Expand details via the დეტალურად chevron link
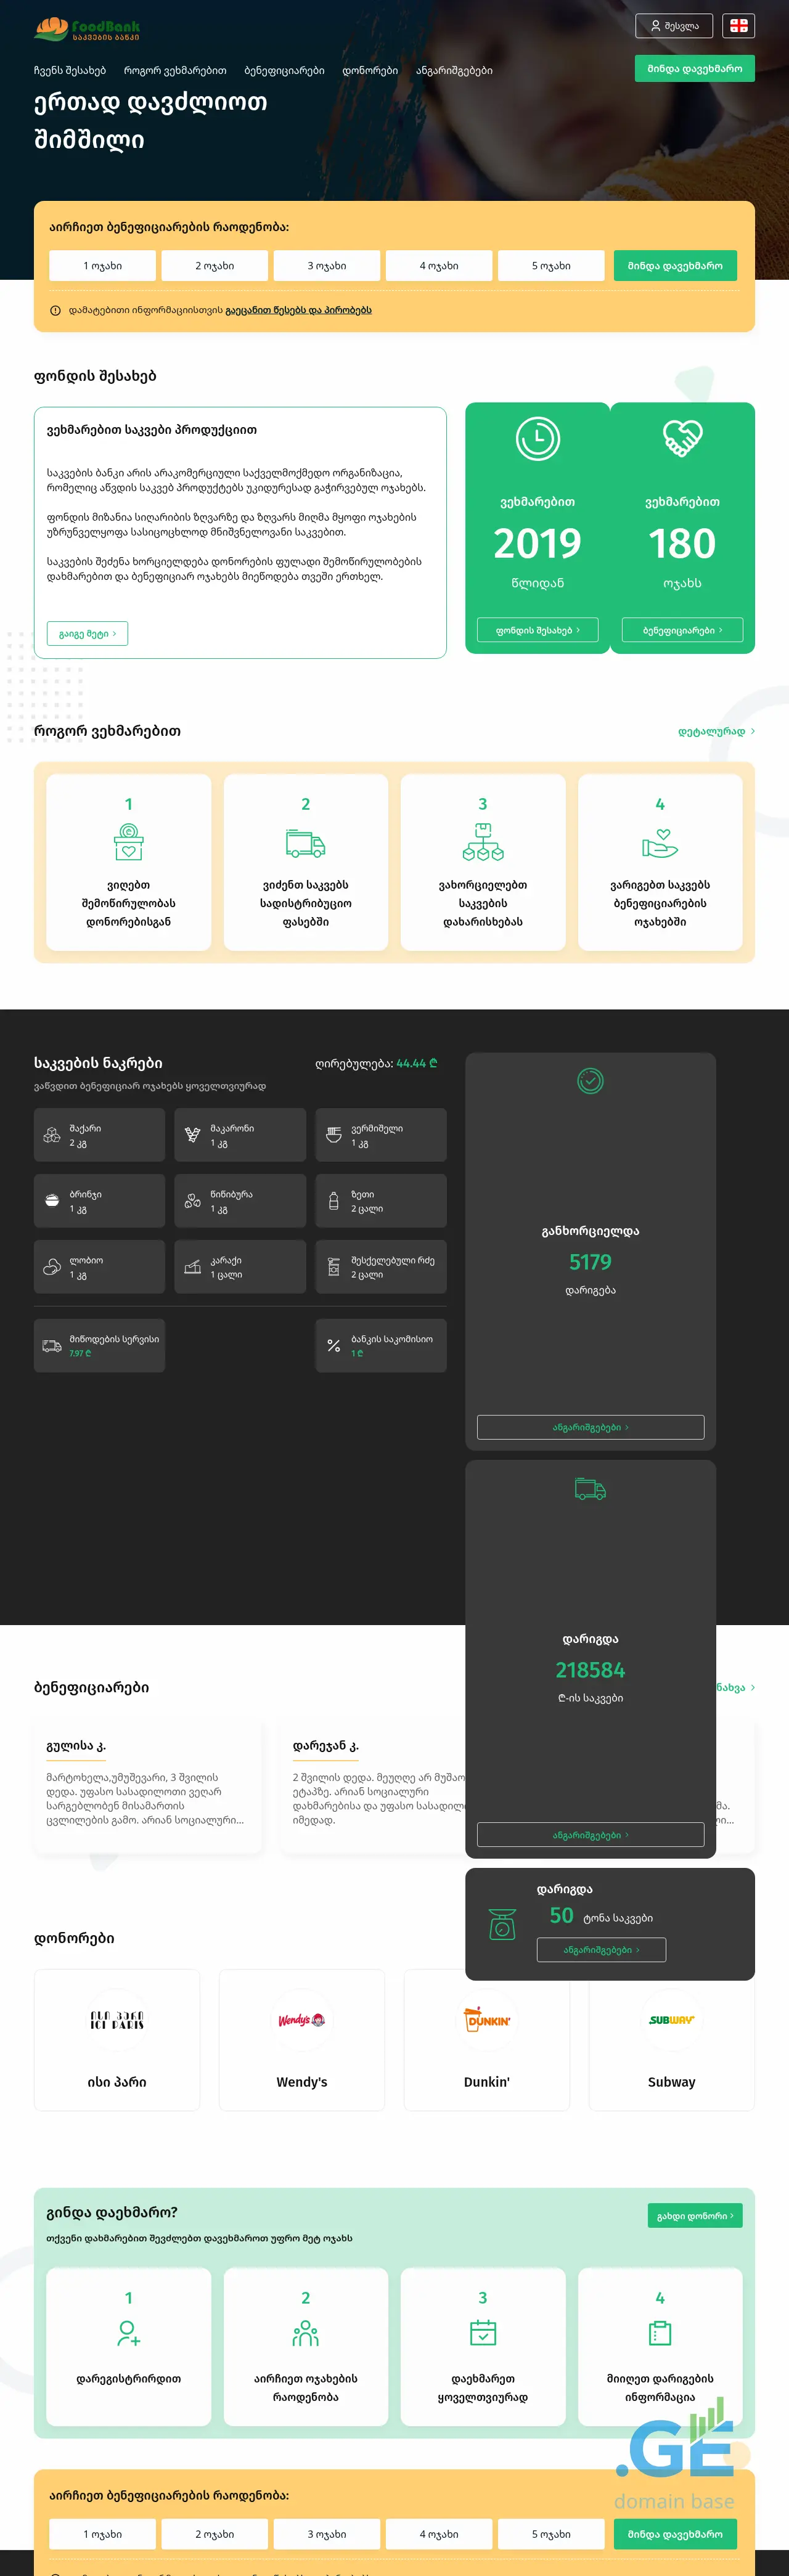789x2576 pixels. pos(716,731)
